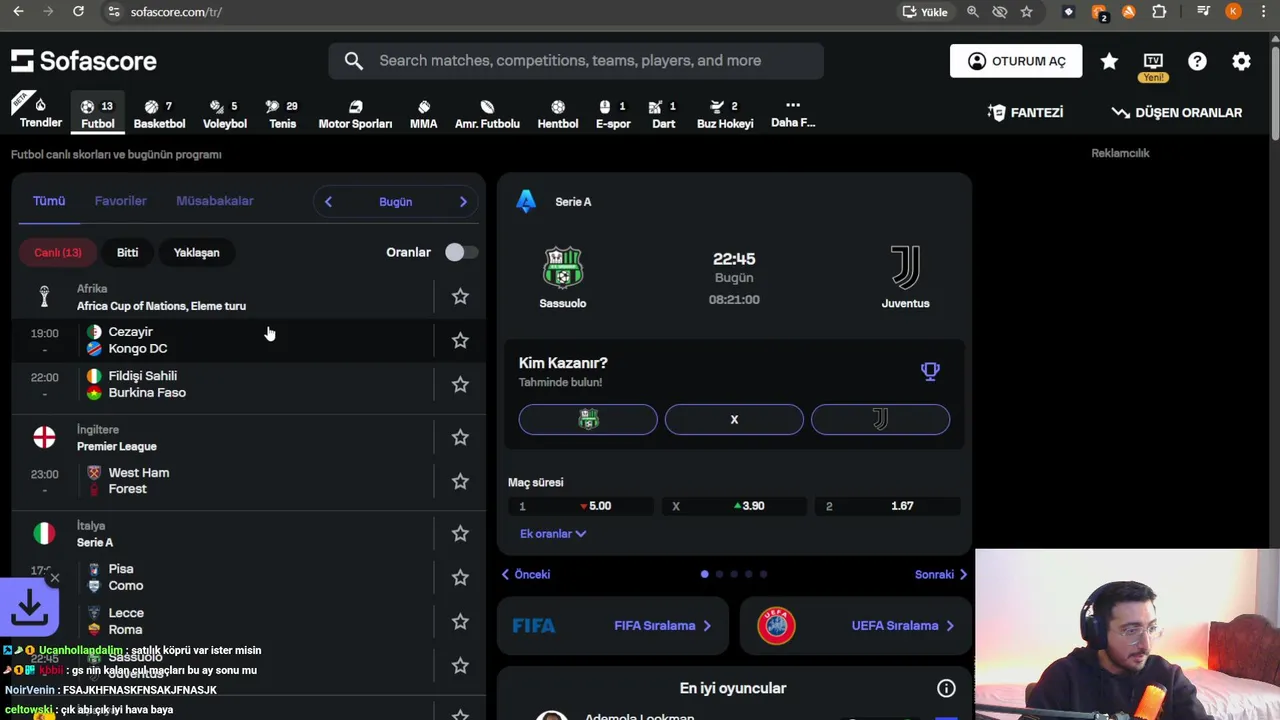Open the Dart category
Image resolution: width=1280 pixels, height=720 pixels.
tap(663, 113)
